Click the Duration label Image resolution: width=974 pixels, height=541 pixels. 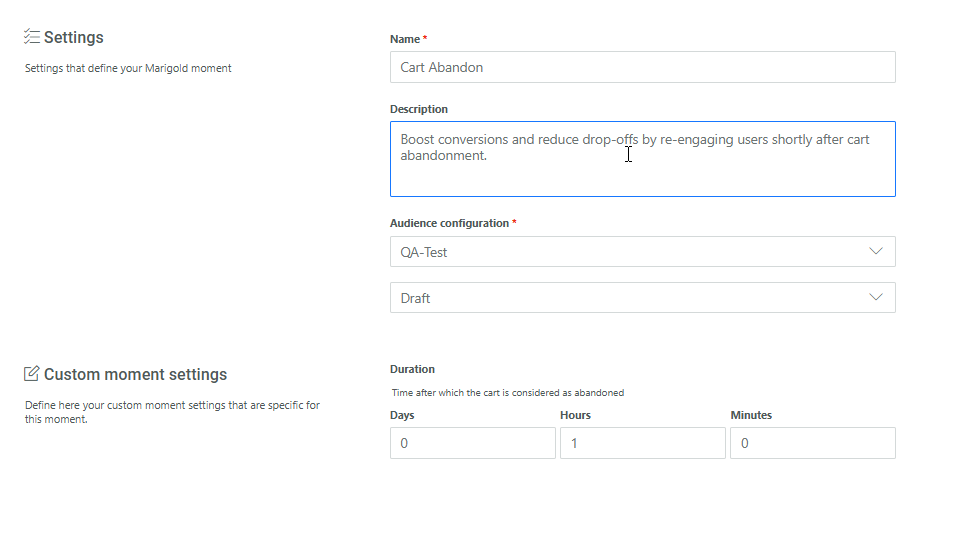[x=412, y=369]
